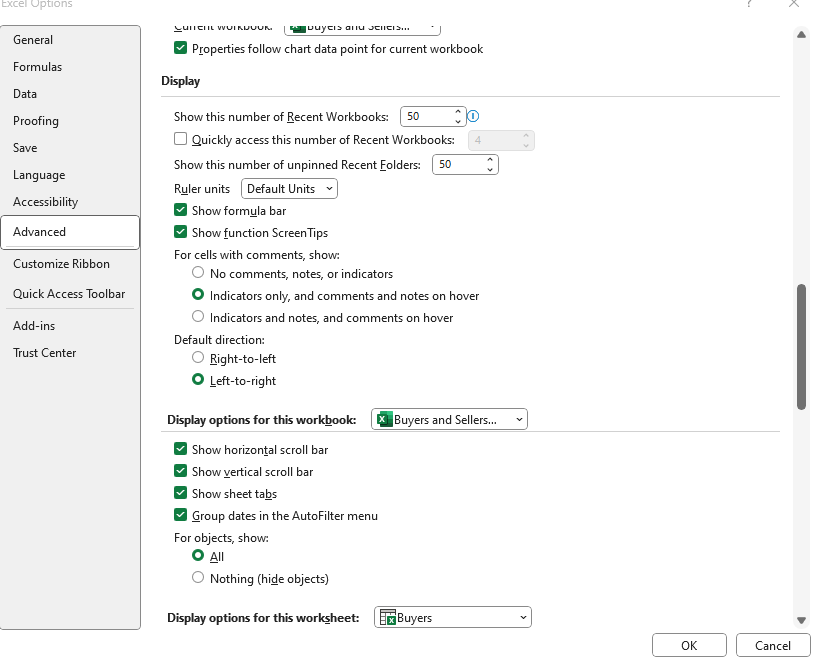Toggle Show vertical scroll bar
The height and width of the screenshot is (660, 813).
(180, 471)
